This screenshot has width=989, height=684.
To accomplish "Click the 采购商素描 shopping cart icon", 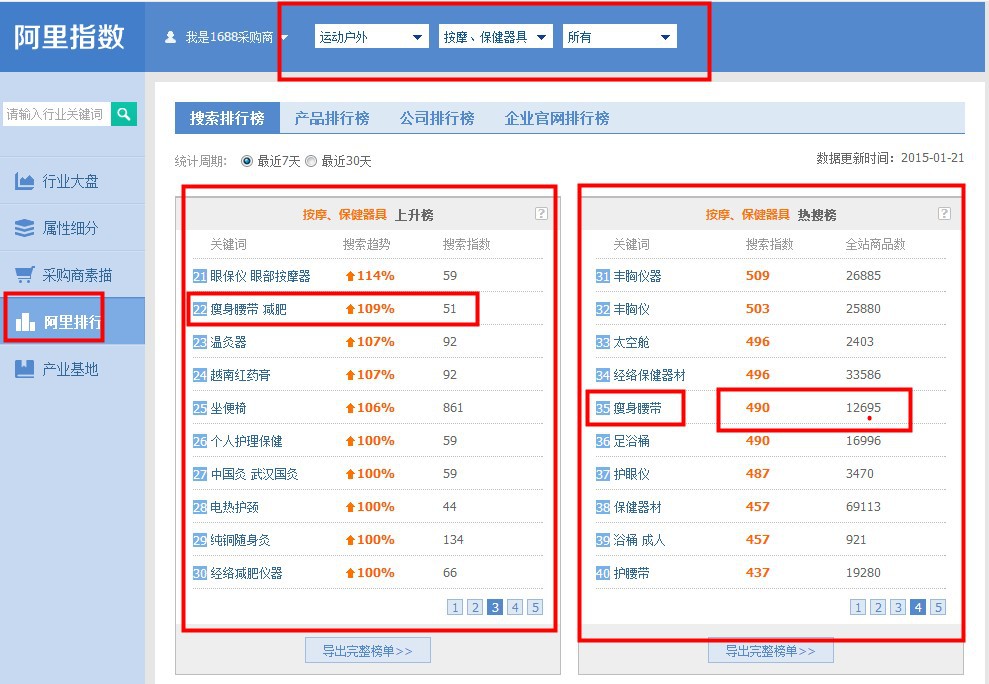I will pyautogui.click(x=24, y=274).
